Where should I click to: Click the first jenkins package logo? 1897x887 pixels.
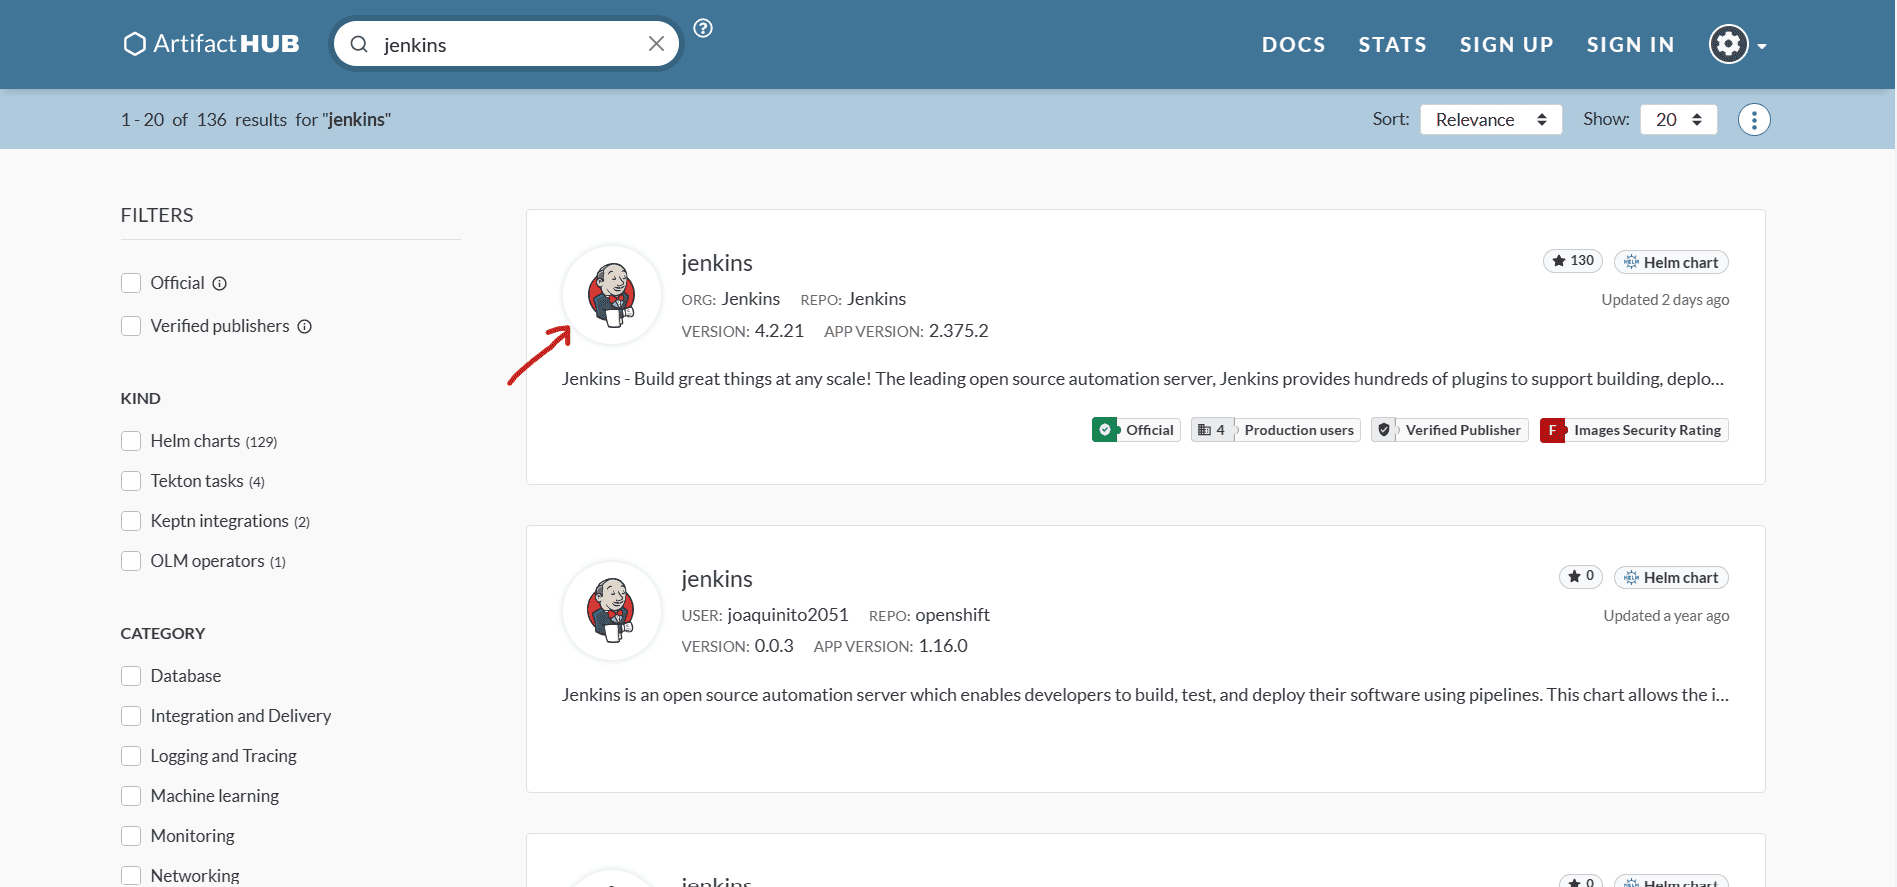[x=612, y=295]
